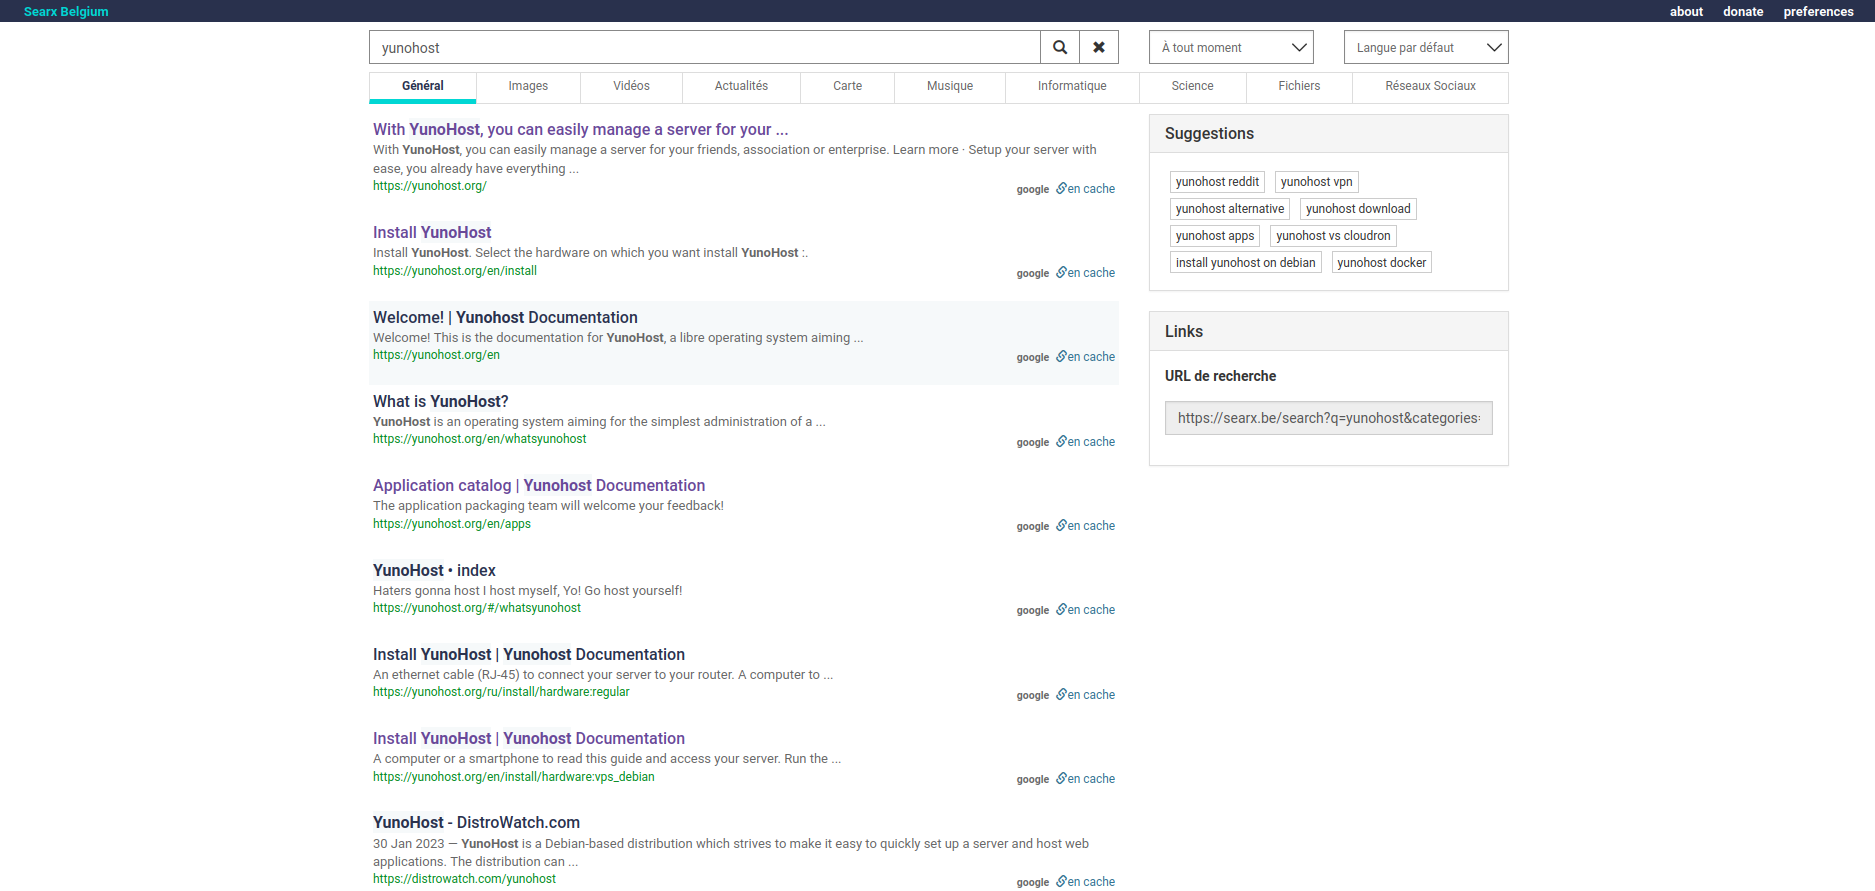The width and height of the screenshot is (1875, 891).
Task: Open the 'Install YunoHost' first result title
Action: pyautogui.click(x=432, y=232)
